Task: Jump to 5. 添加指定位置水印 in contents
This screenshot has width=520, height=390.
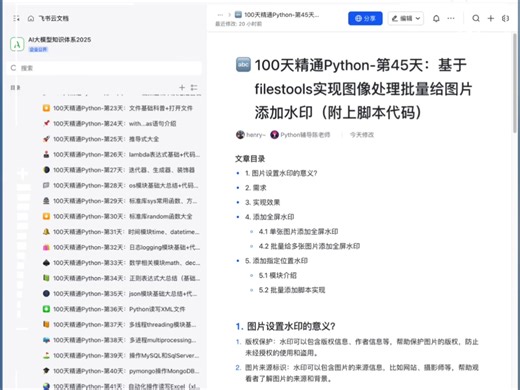Action: [x=276, y=261]
